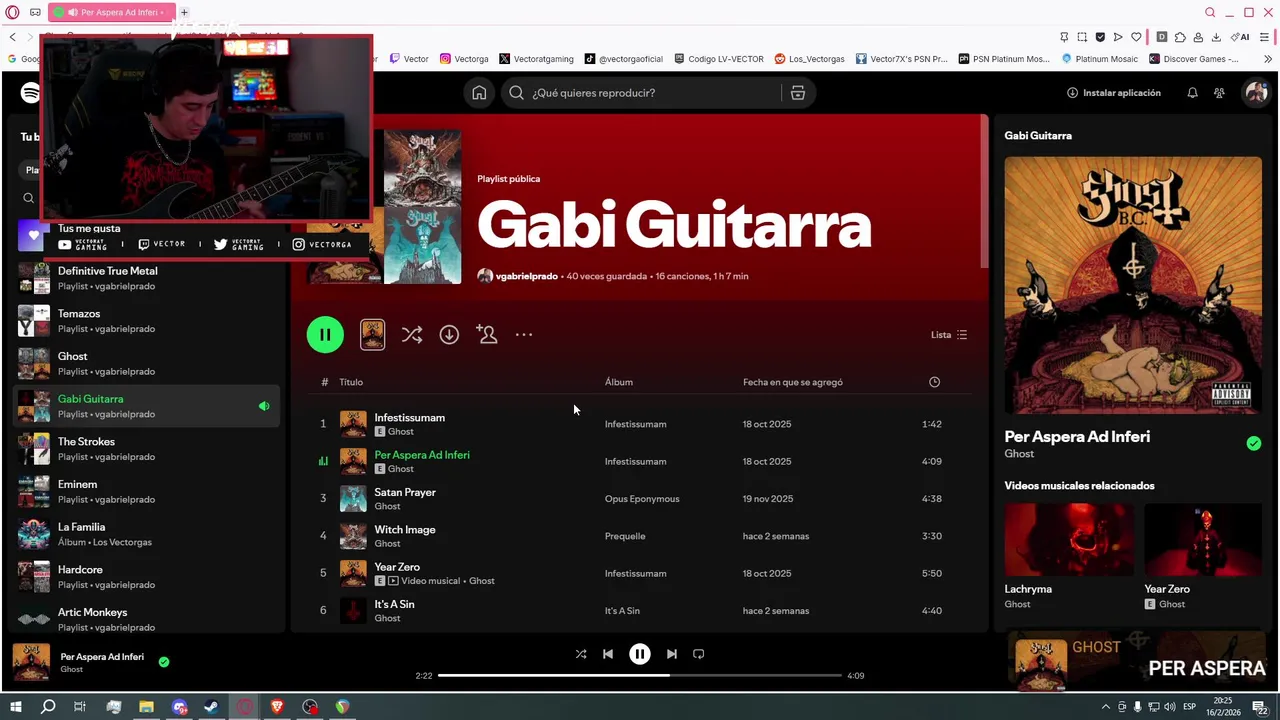The width and height of the screenshot is (1280, 720).
Task: Open the Vector Twitch bookmark
Action: click(x=409, y=59)
